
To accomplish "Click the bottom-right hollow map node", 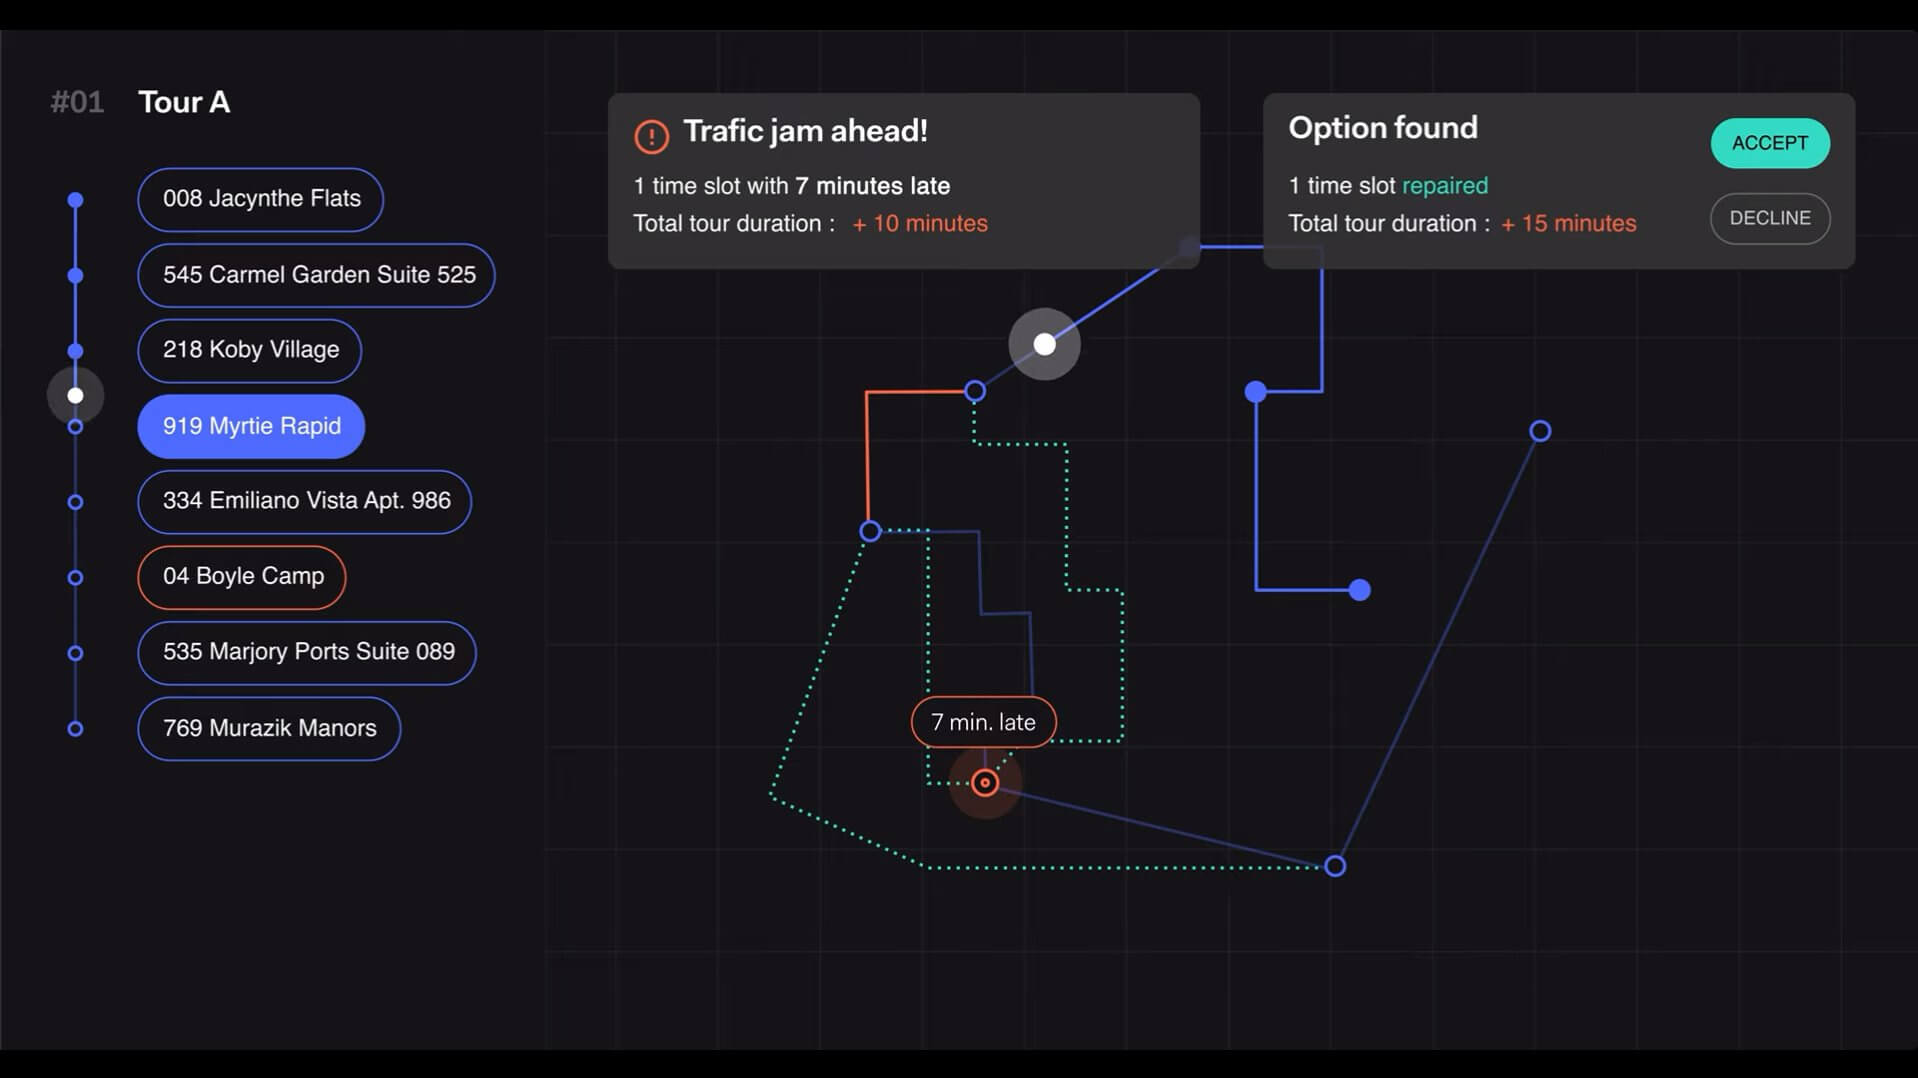I will click(1335, 866).
